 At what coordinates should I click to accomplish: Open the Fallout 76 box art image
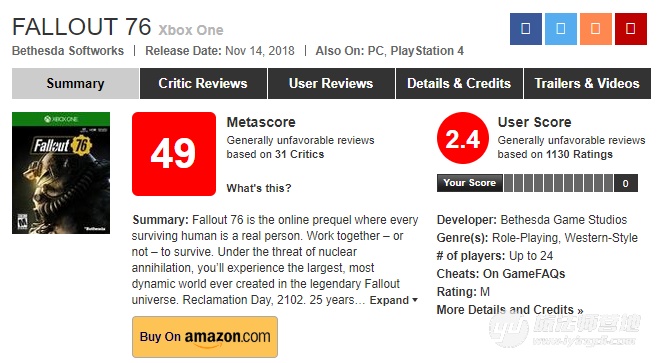pyautogui.click(x=61, y=173)
